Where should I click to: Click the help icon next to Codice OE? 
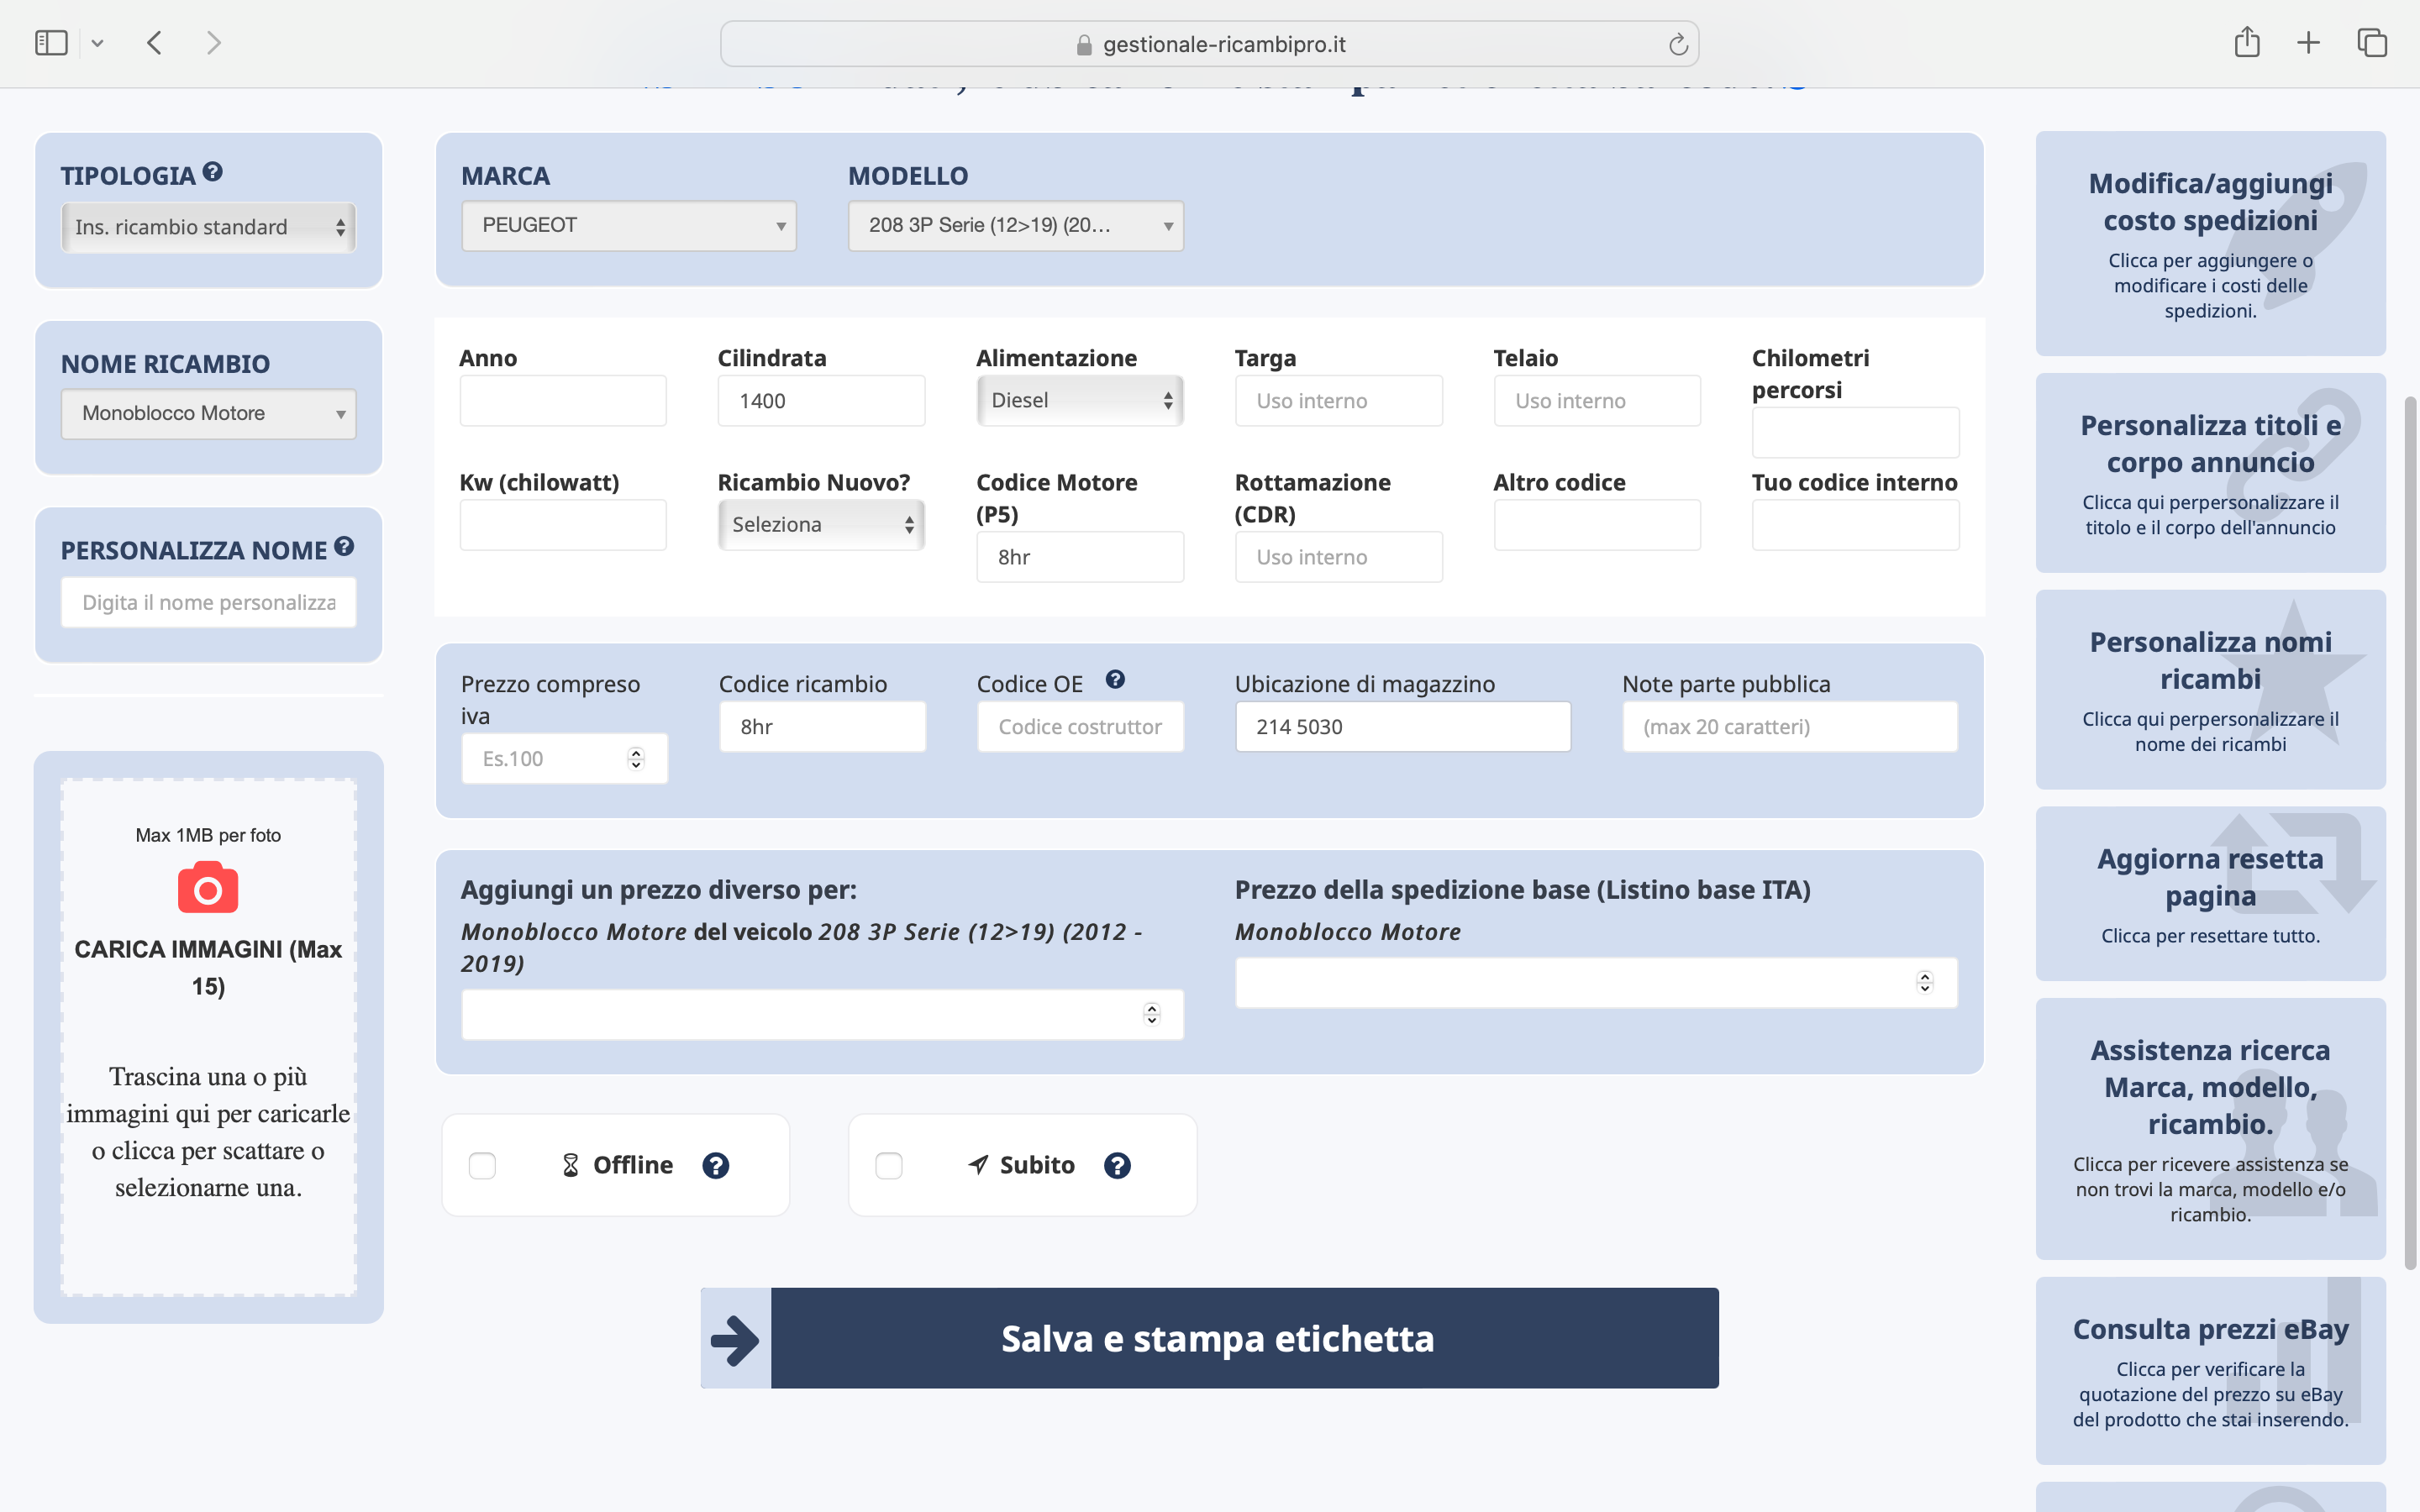click(x=1115, y=680)
